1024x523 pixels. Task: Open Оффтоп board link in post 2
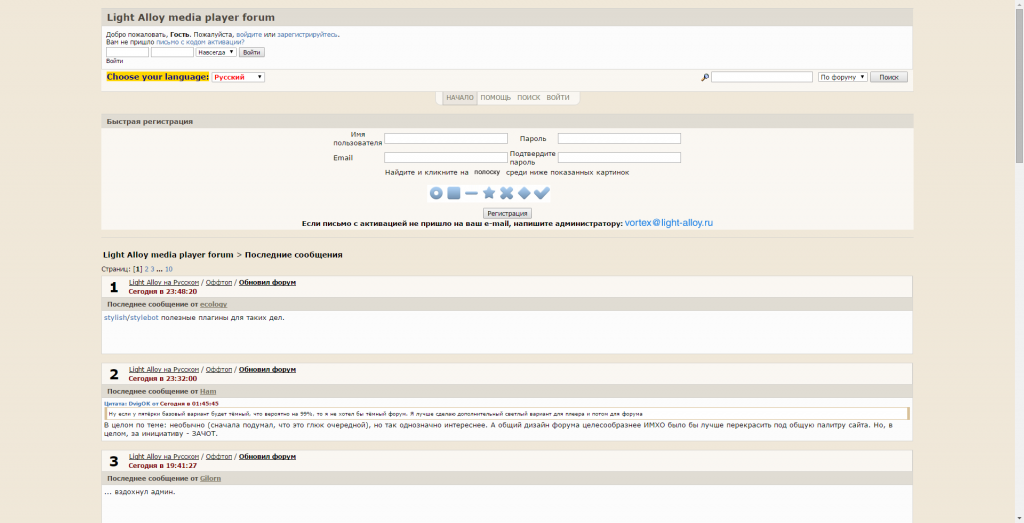coord(219,370)
